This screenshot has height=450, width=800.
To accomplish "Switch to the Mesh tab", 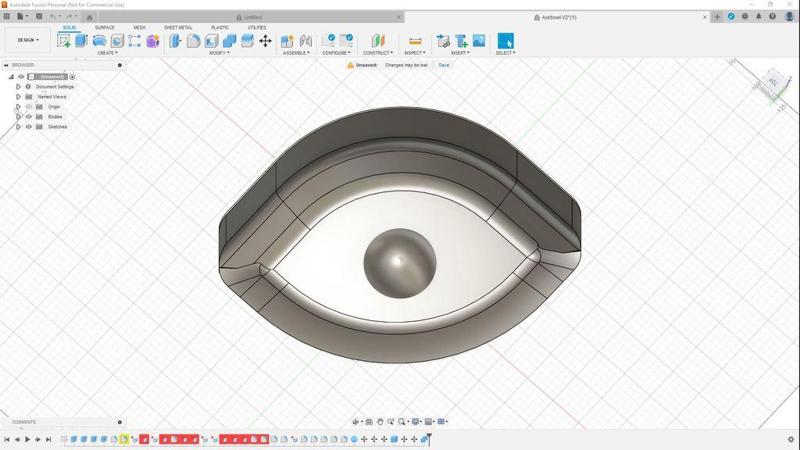I will tap(139, 28).
